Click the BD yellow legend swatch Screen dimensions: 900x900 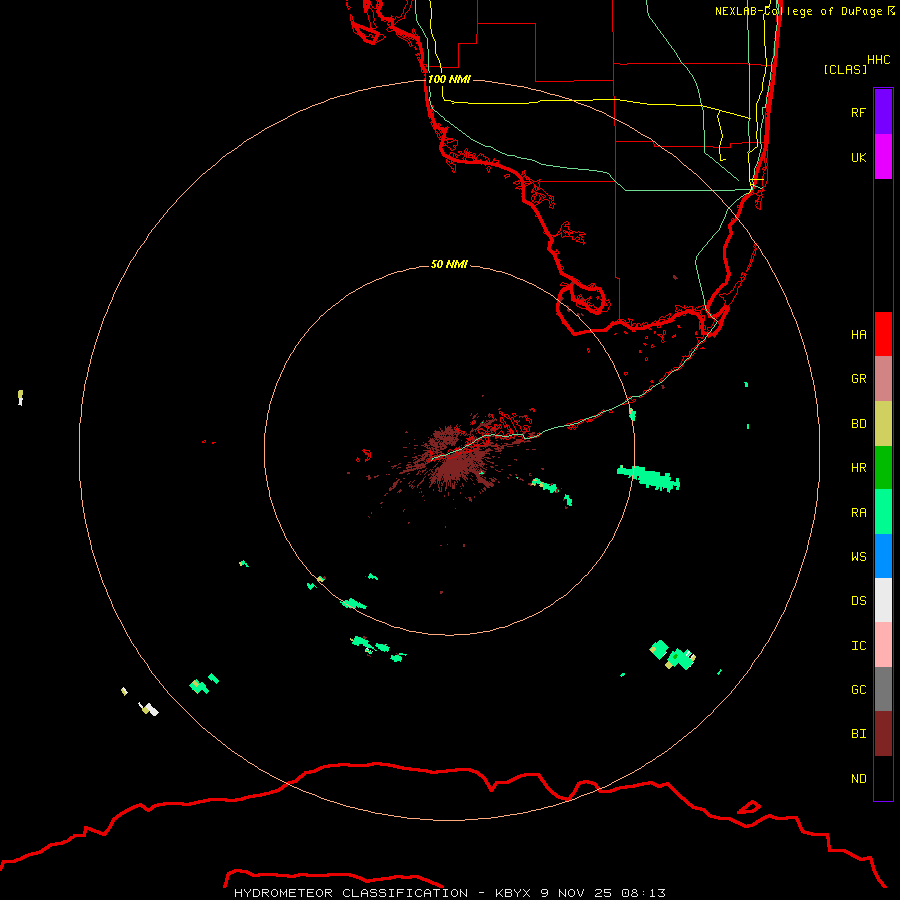883,424
